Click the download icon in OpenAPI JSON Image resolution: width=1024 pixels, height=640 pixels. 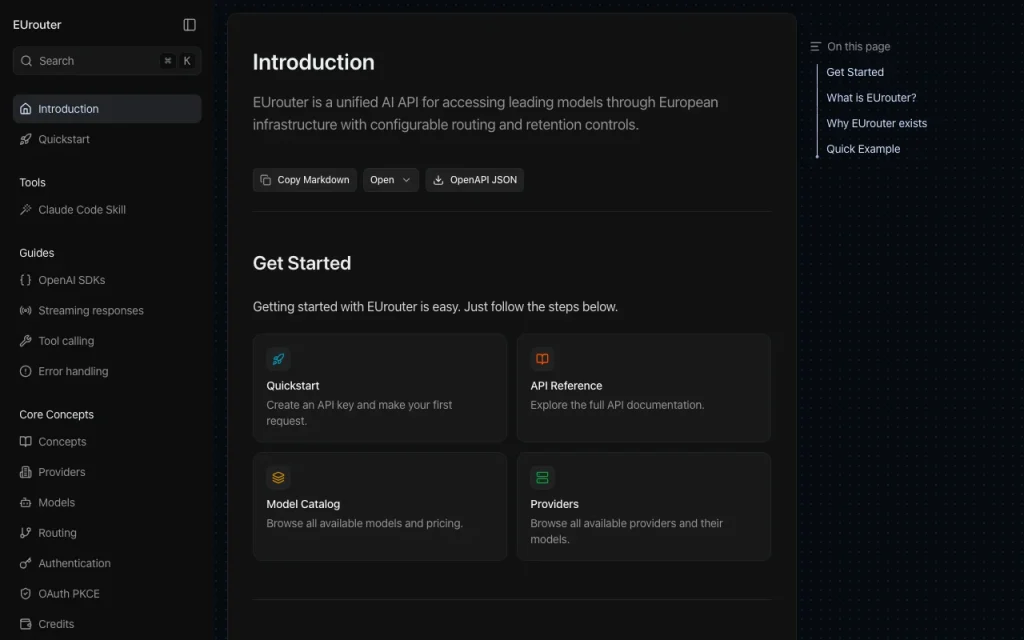click(x=438, y=180)
